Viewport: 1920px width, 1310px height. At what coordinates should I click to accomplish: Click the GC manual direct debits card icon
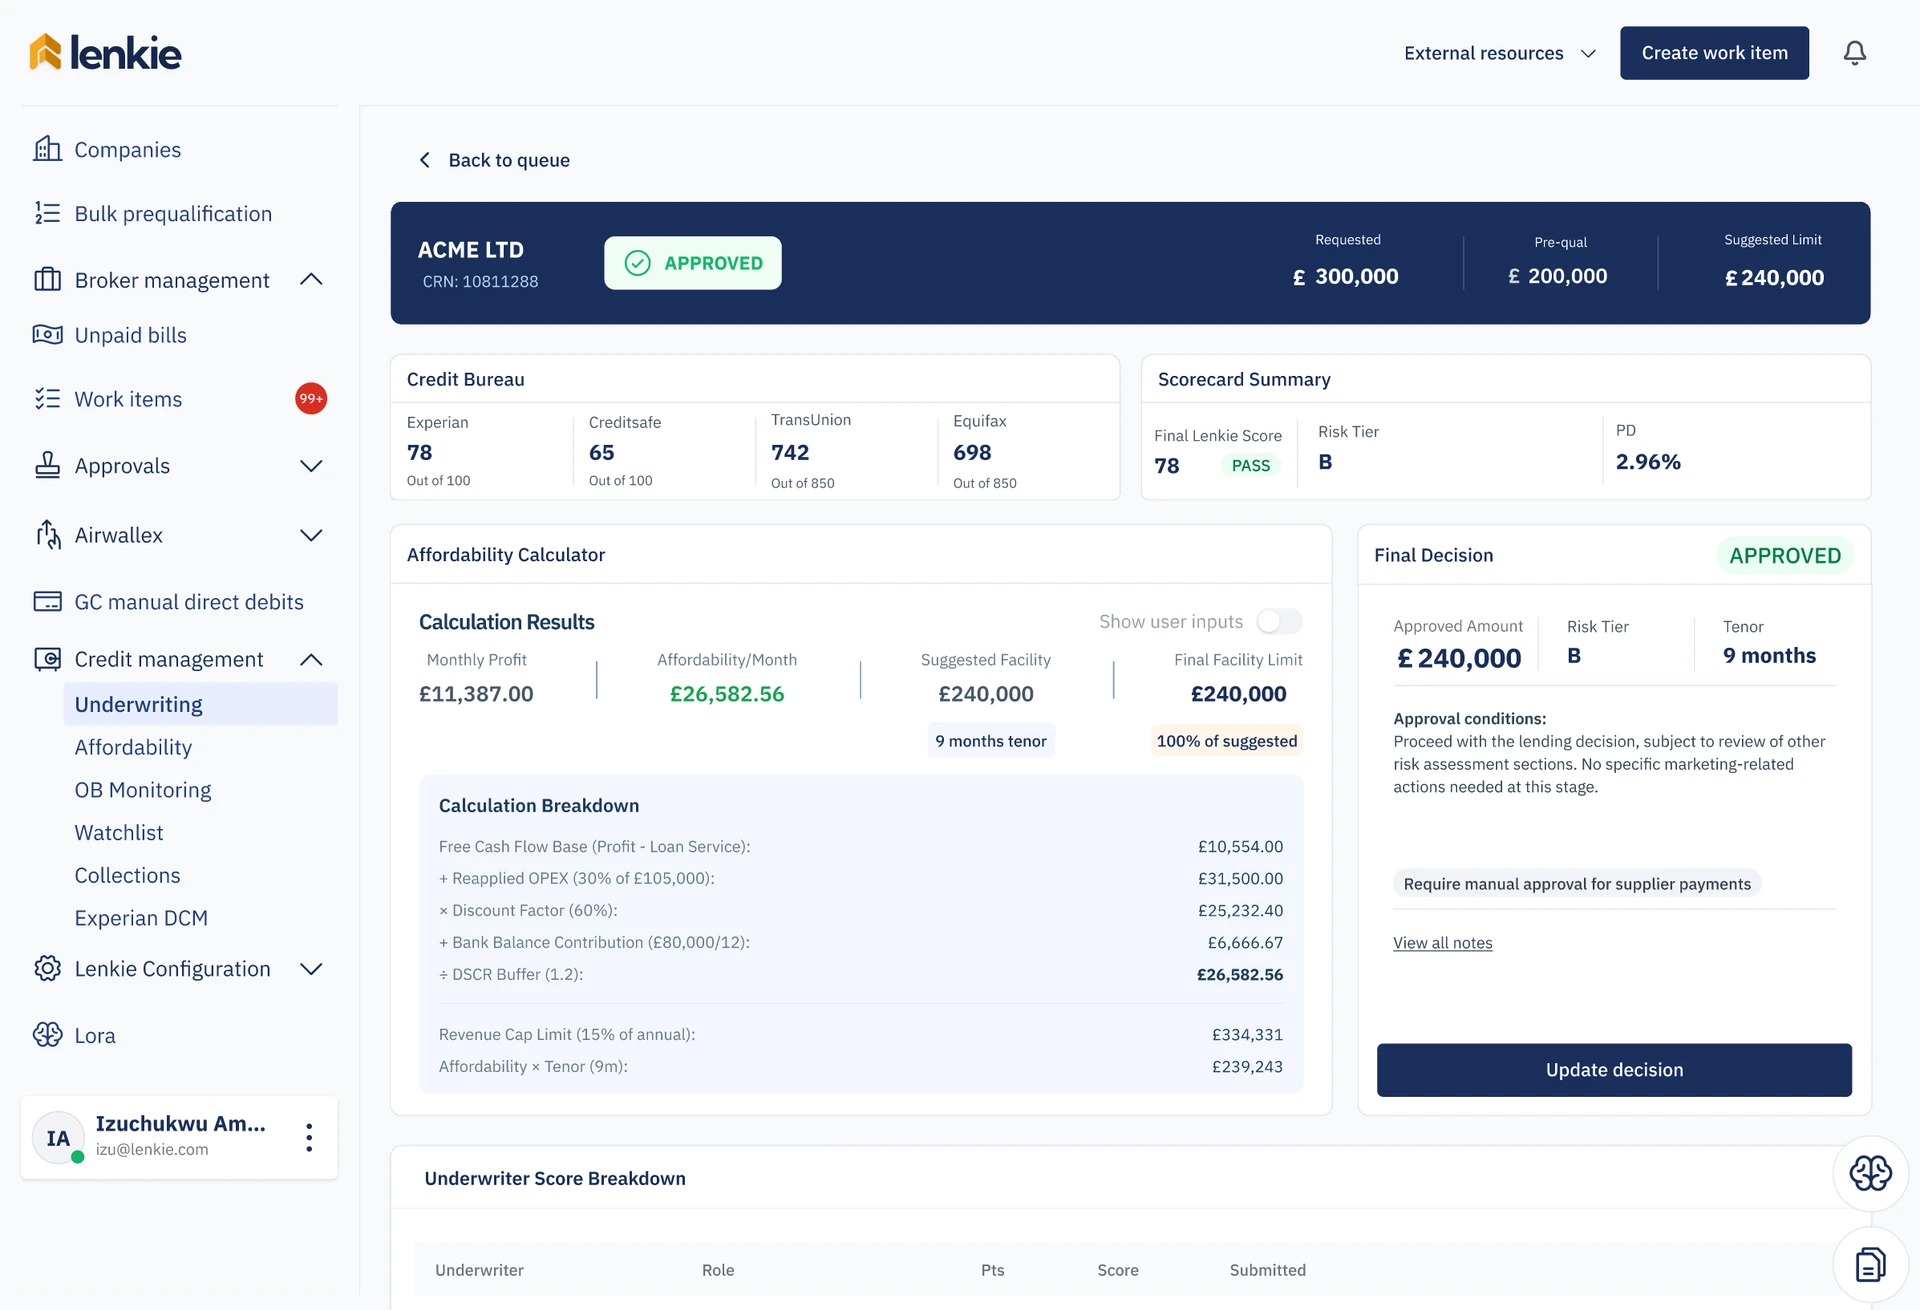click(47, 601)
